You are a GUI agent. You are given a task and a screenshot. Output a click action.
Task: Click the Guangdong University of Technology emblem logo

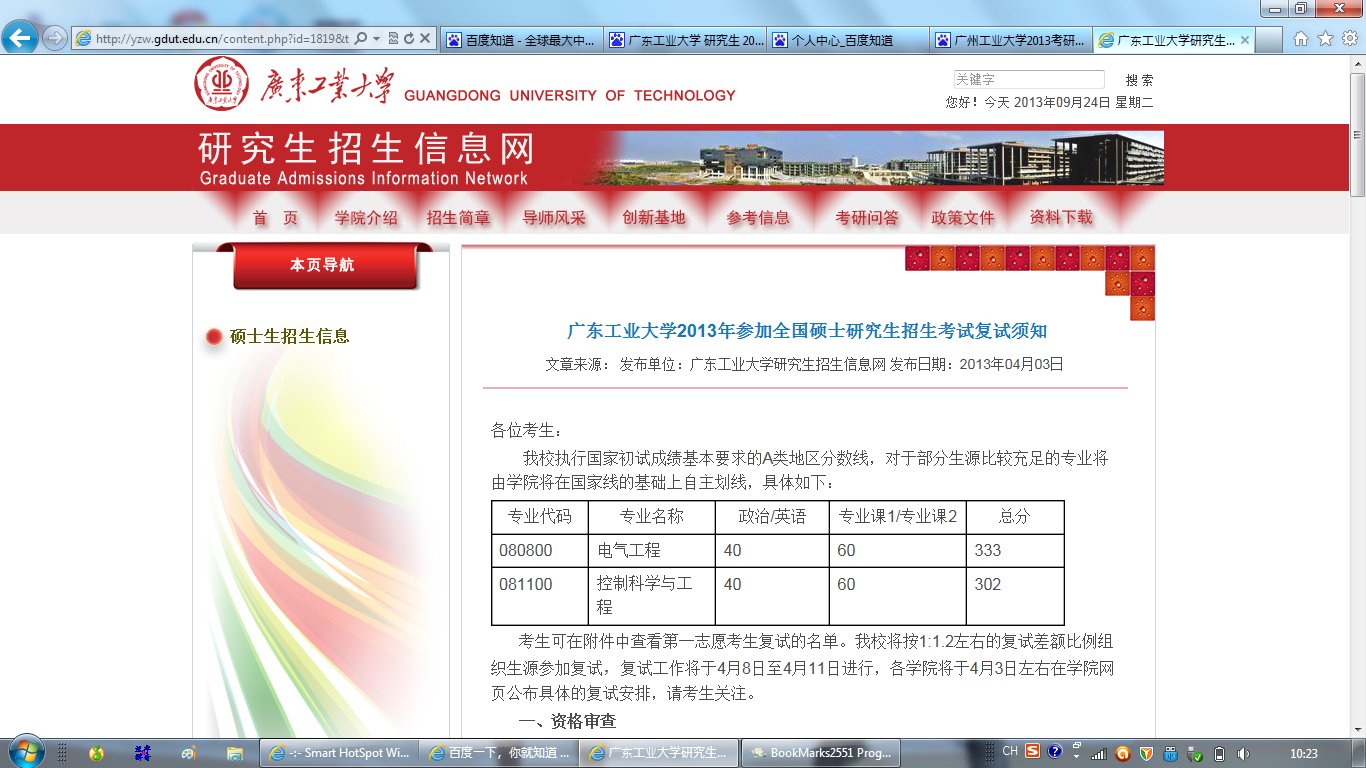coord(220,84)
